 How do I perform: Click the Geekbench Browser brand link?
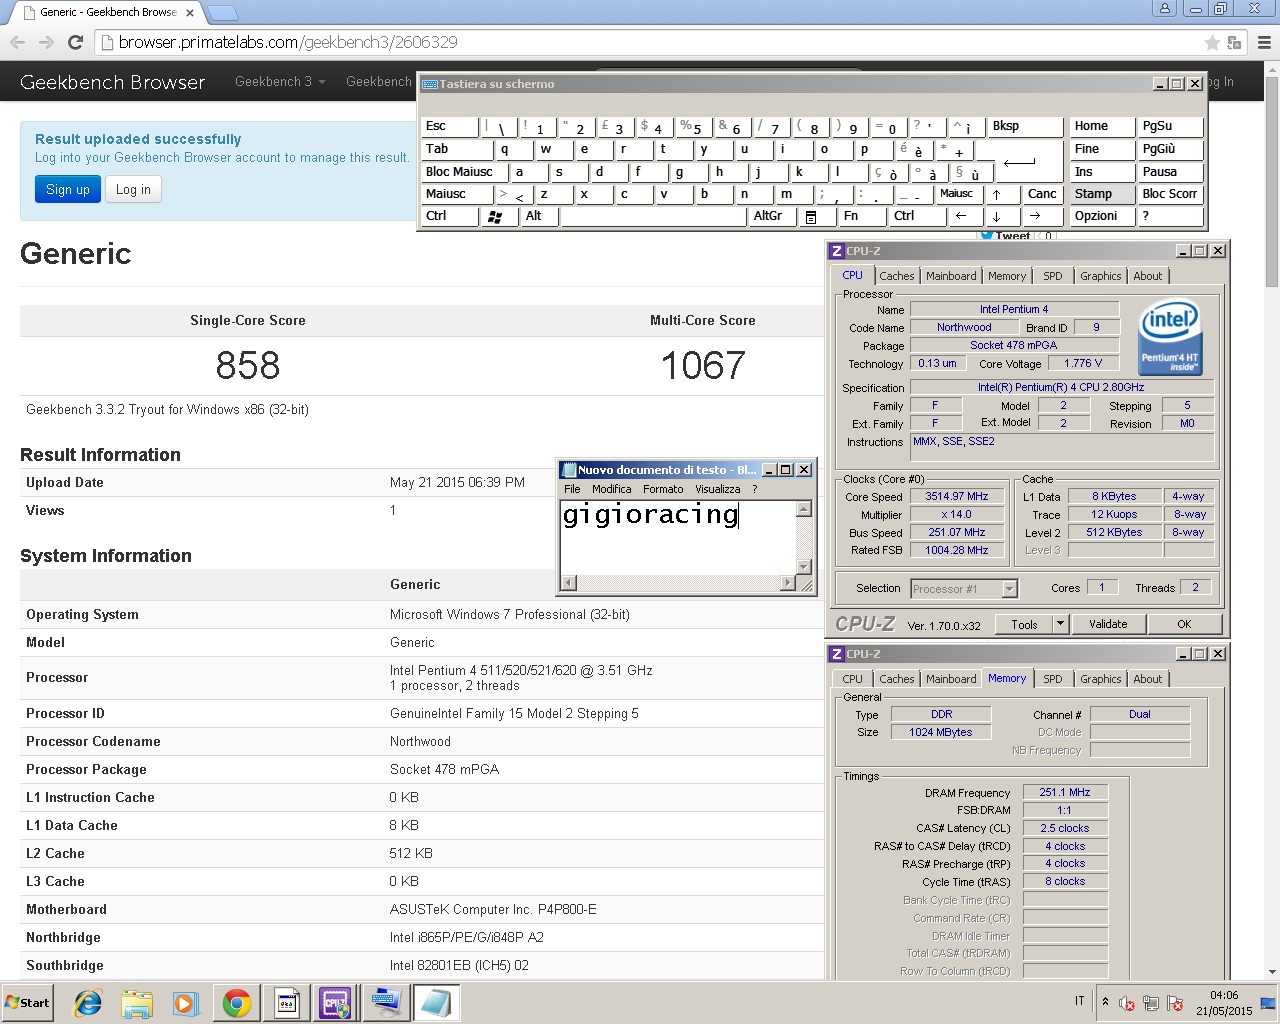coord(113,82)
